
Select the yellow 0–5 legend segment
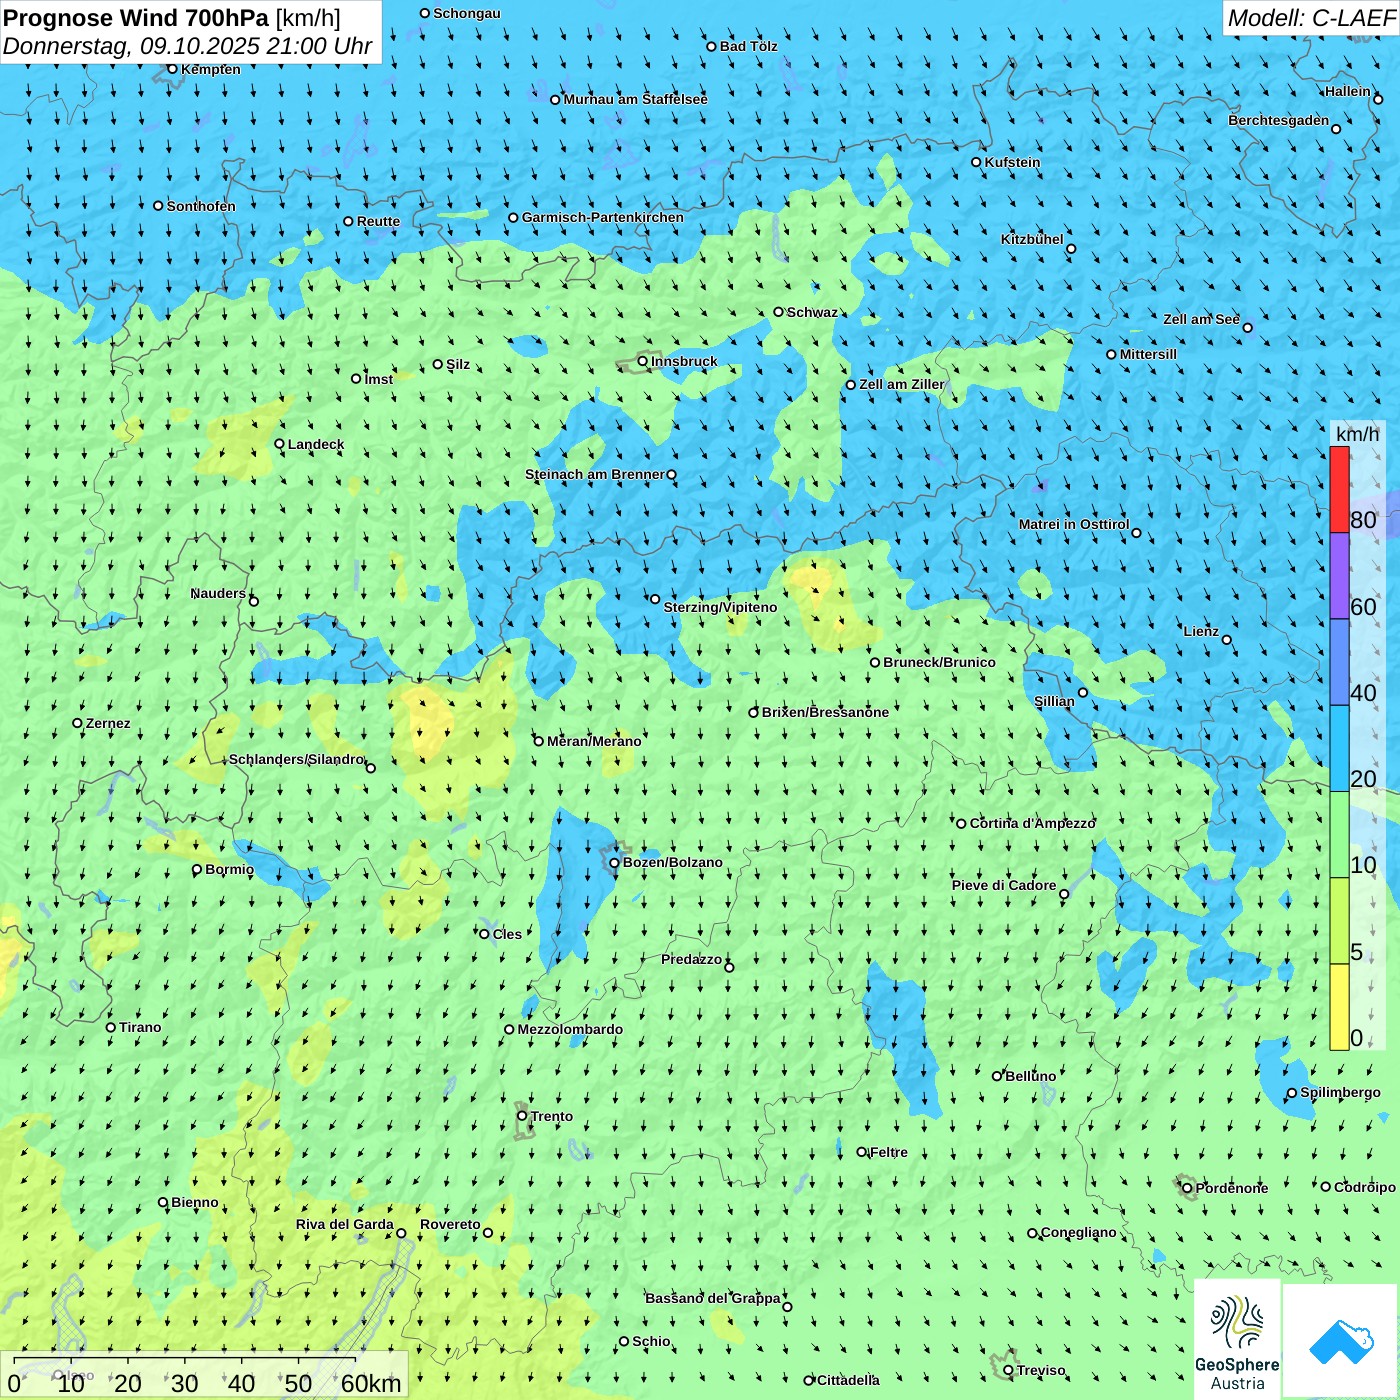coord(1339,1007)
